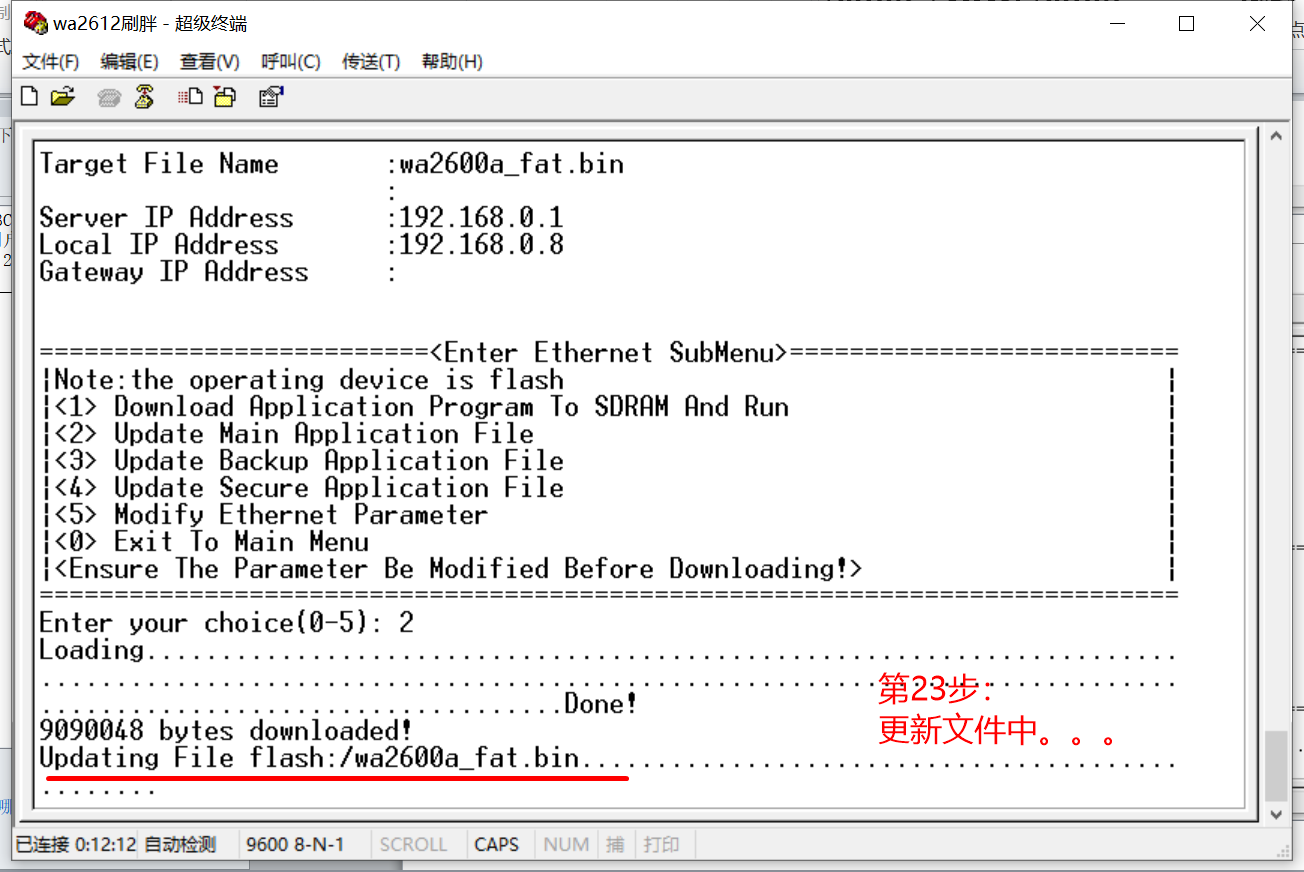Click the Enter your choice(0-5): 2 line
Viewport: 1304px width, 872px height.
pos(226,623)
